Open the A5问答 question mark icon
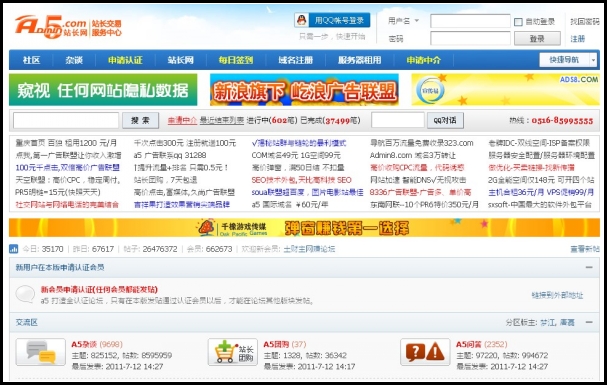 coord(425,352)
